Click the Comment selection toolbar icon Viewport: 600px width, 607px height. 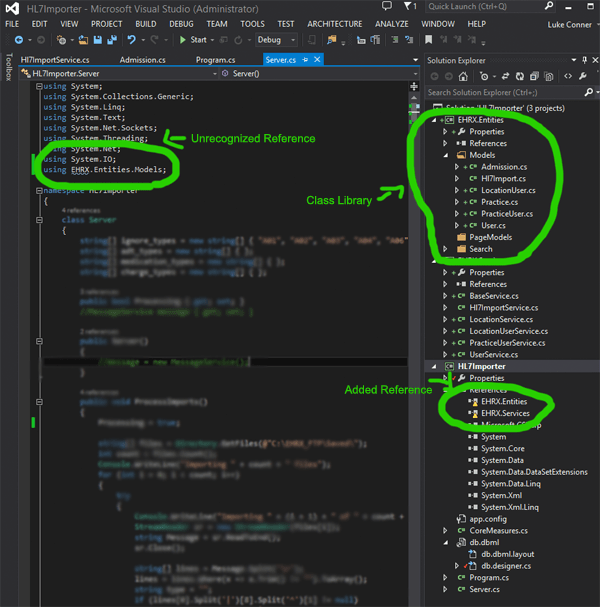pos(394,39)
